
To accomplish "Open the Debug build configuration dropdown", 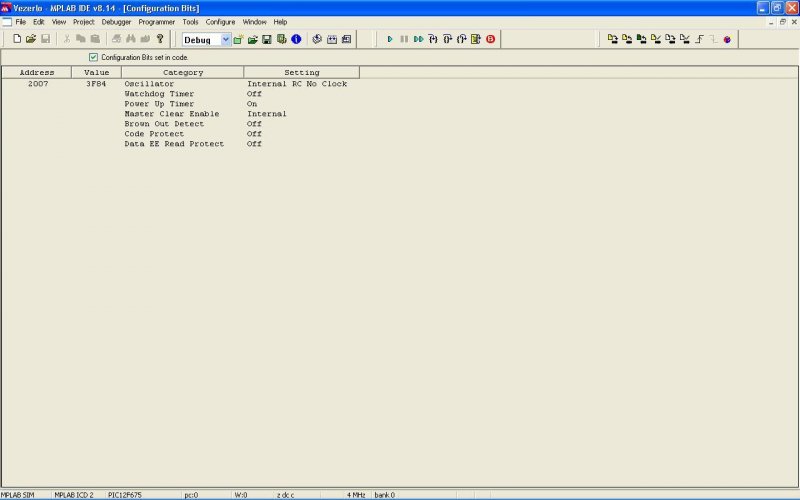I will 226,39.
